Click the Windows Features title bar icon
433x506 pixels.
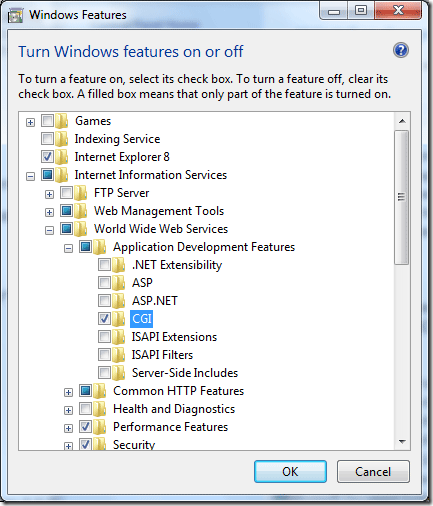point(15,15)
